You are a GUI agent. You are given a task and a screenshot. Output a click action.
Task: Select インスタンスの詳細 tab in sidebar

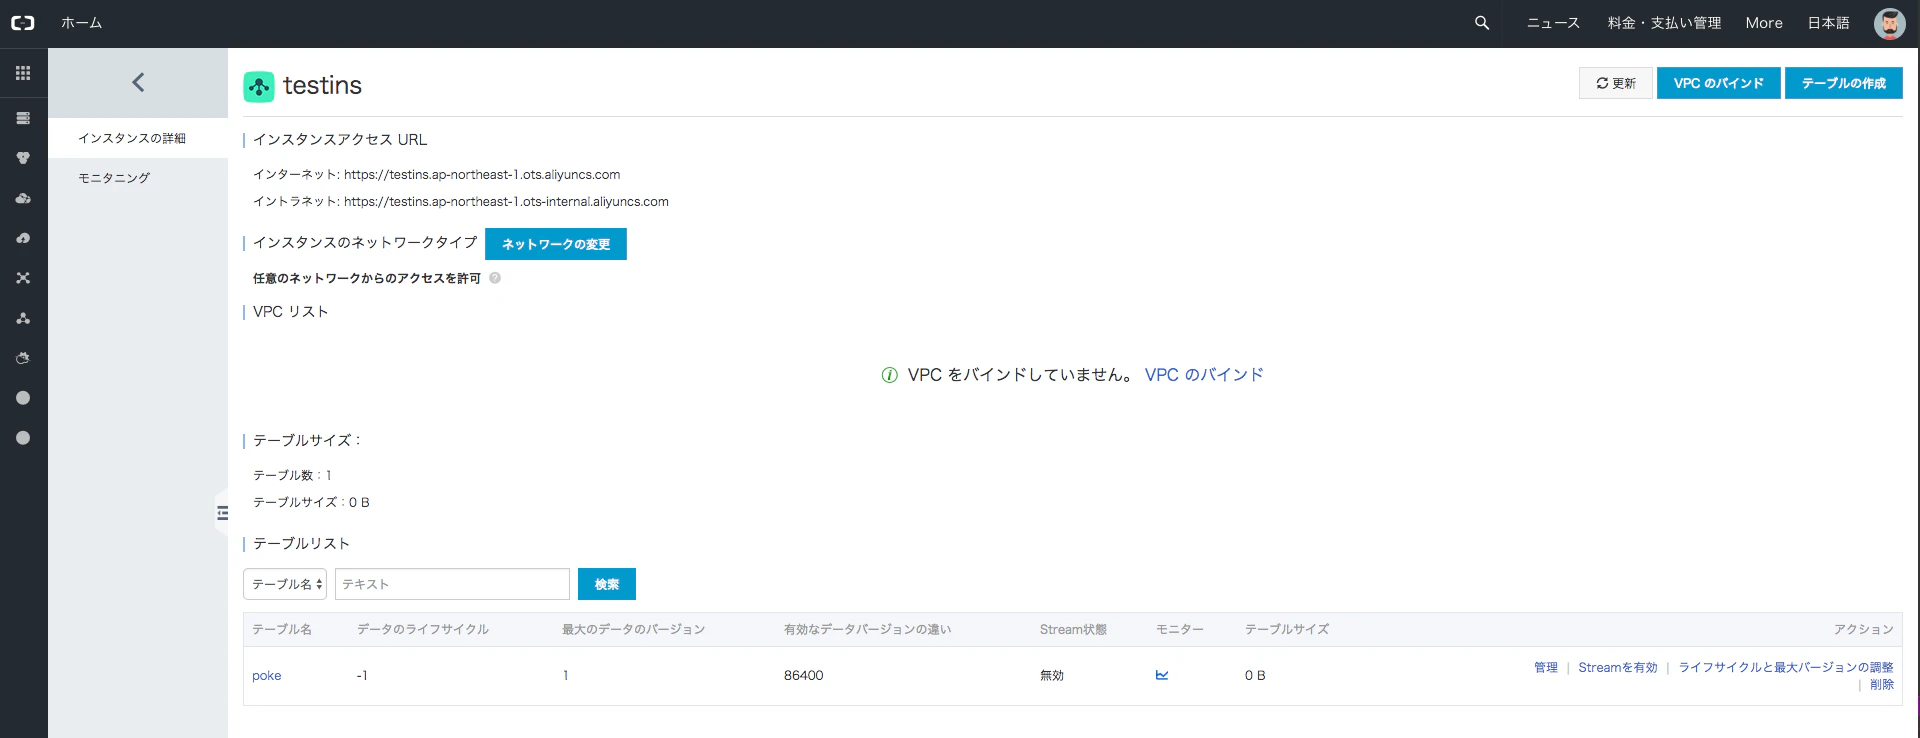point(138,138)
